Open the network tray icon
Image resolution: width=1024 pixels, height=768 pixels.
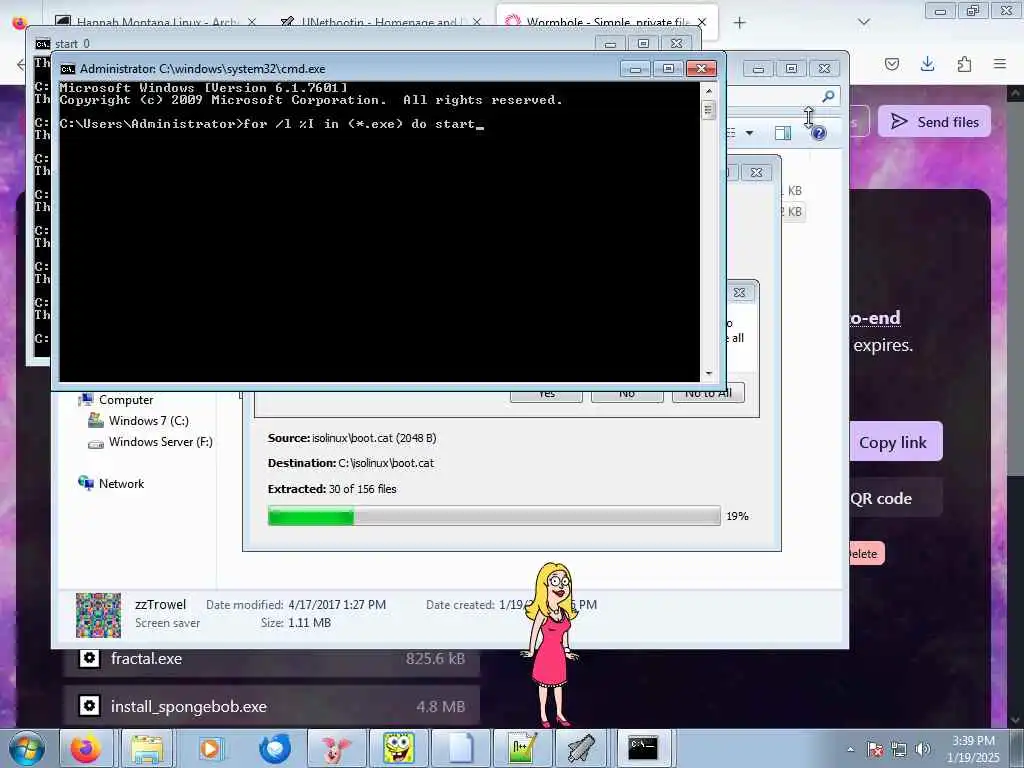[899, 749]
